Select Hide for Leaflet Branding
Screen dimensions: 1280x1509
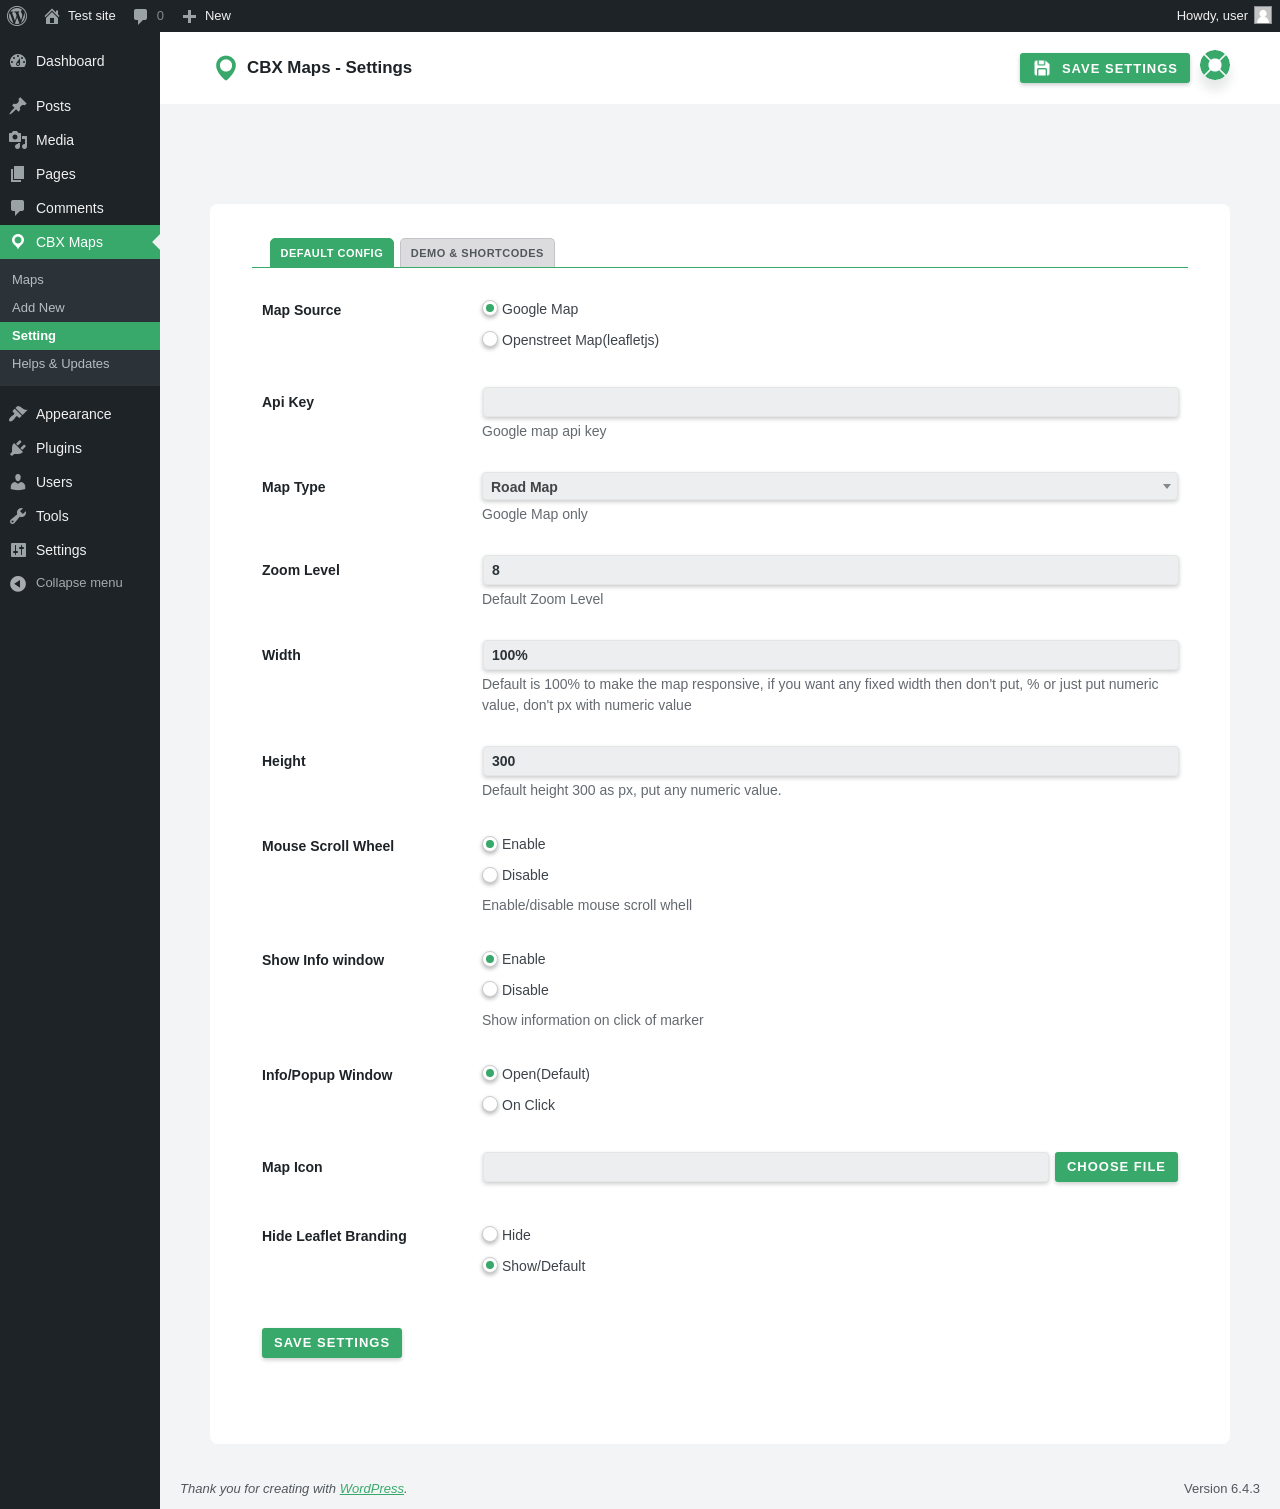coord(490,1235)
